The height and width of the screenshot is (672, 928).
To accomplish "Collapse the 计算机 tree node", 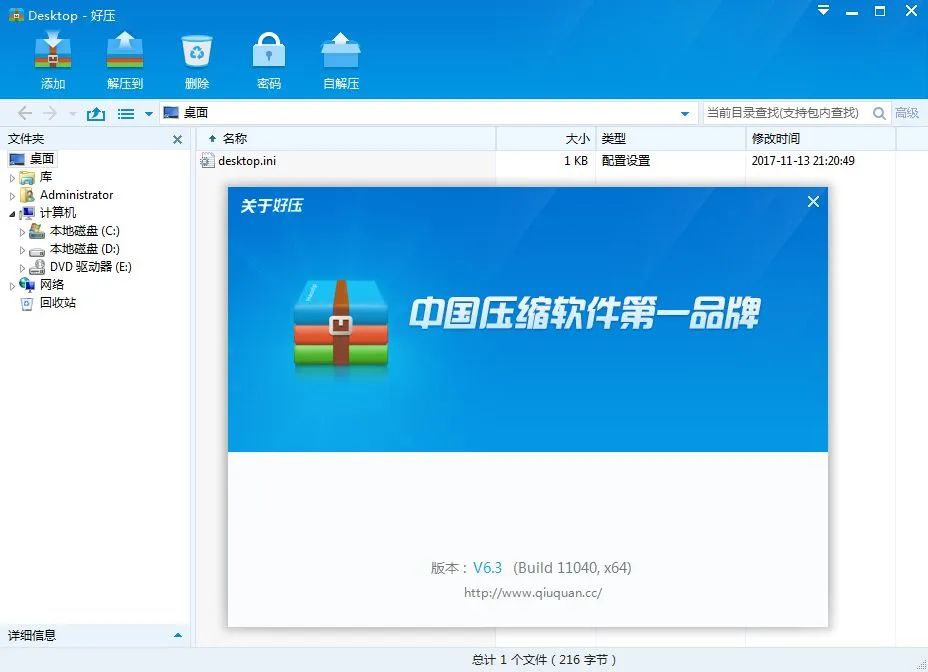I will pyautogui.click(x=12, y=212).
